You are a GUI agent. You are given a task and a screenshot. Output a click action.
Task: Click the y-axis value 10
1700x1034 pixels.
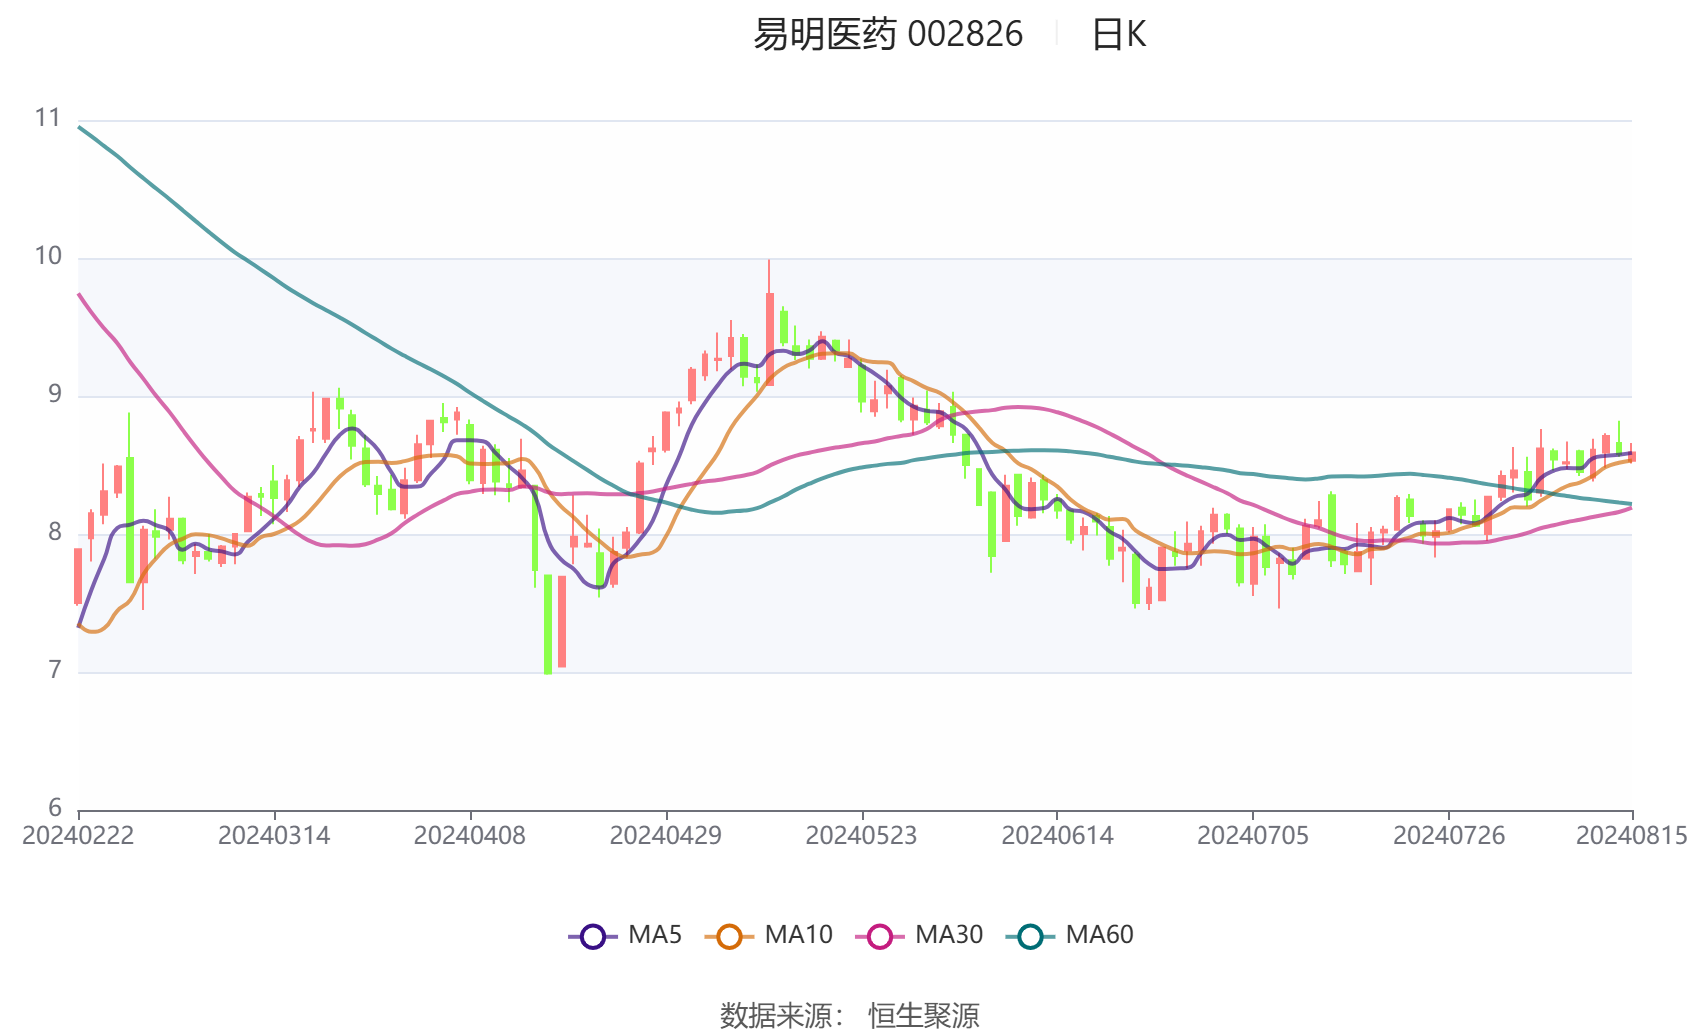(48, 256)
